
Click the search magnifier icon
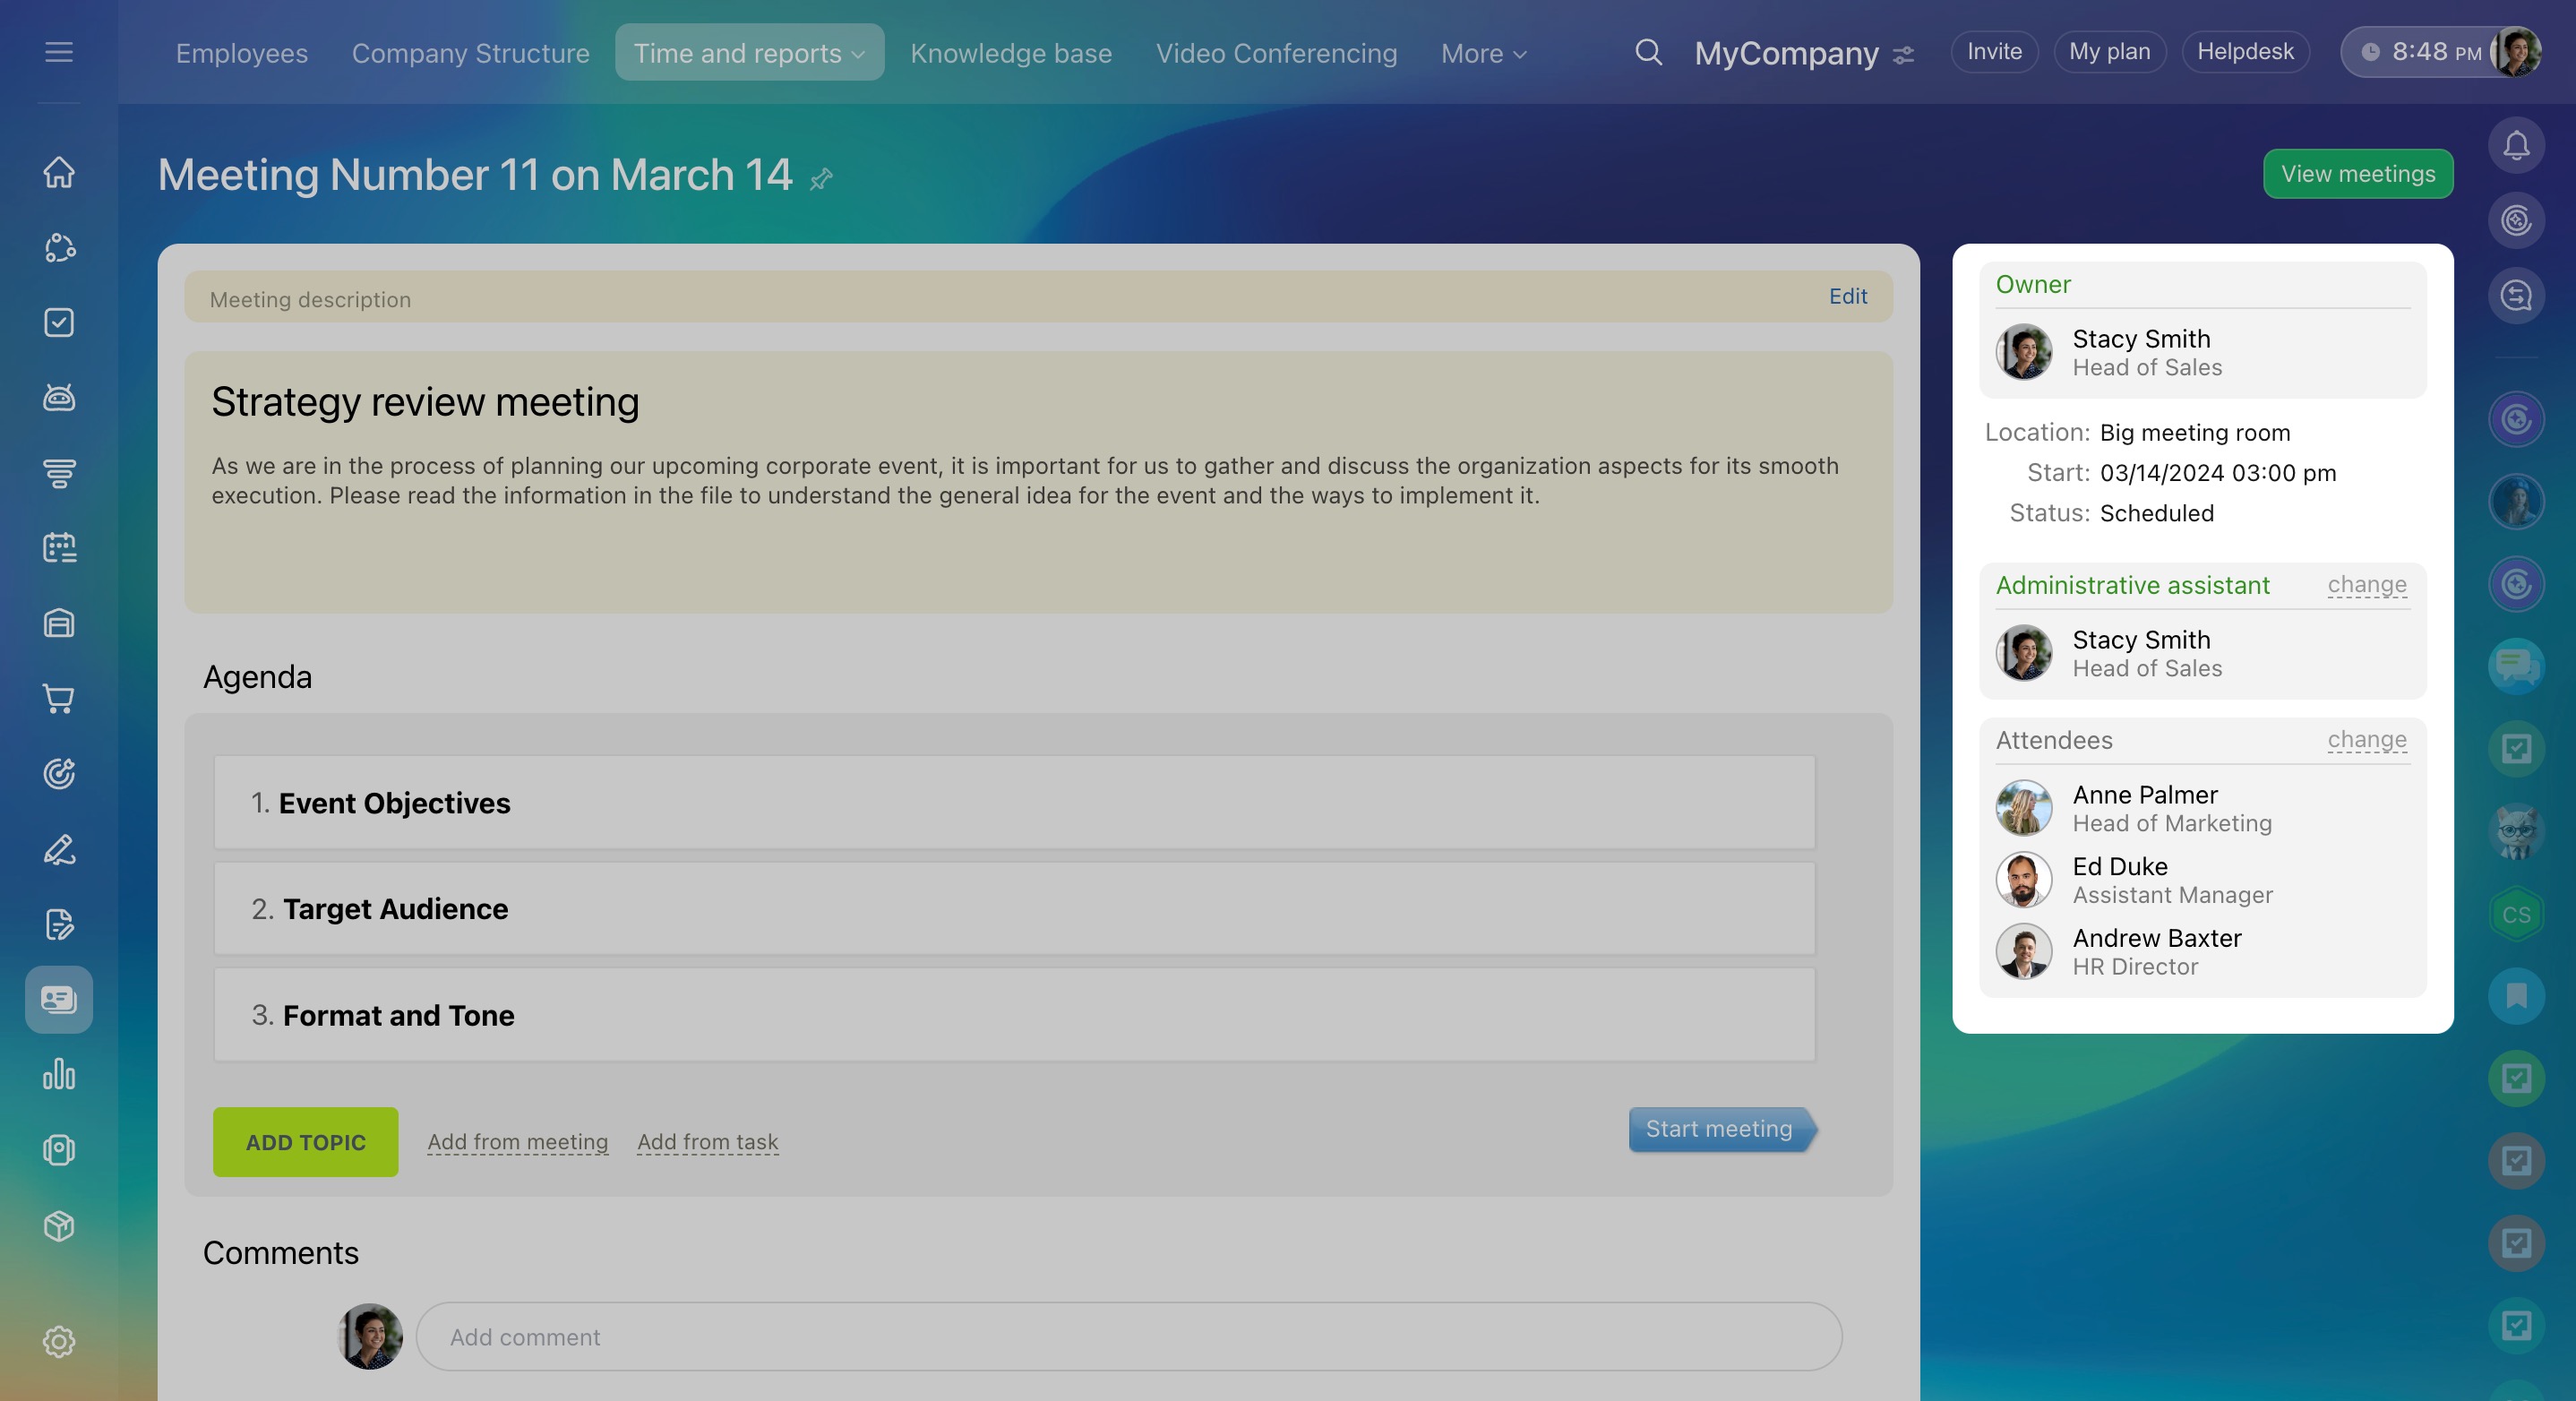click(1648, 52)
